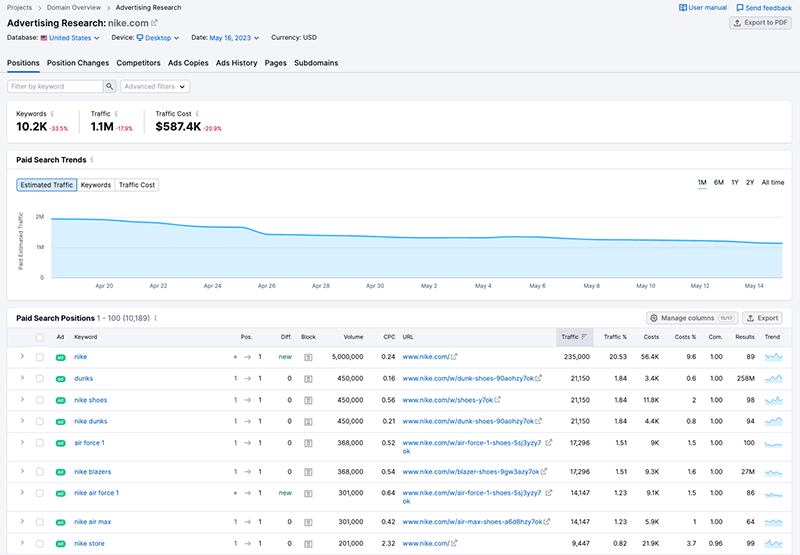Check the checkbox for the nike blazers row

click(x=40, y=472)
